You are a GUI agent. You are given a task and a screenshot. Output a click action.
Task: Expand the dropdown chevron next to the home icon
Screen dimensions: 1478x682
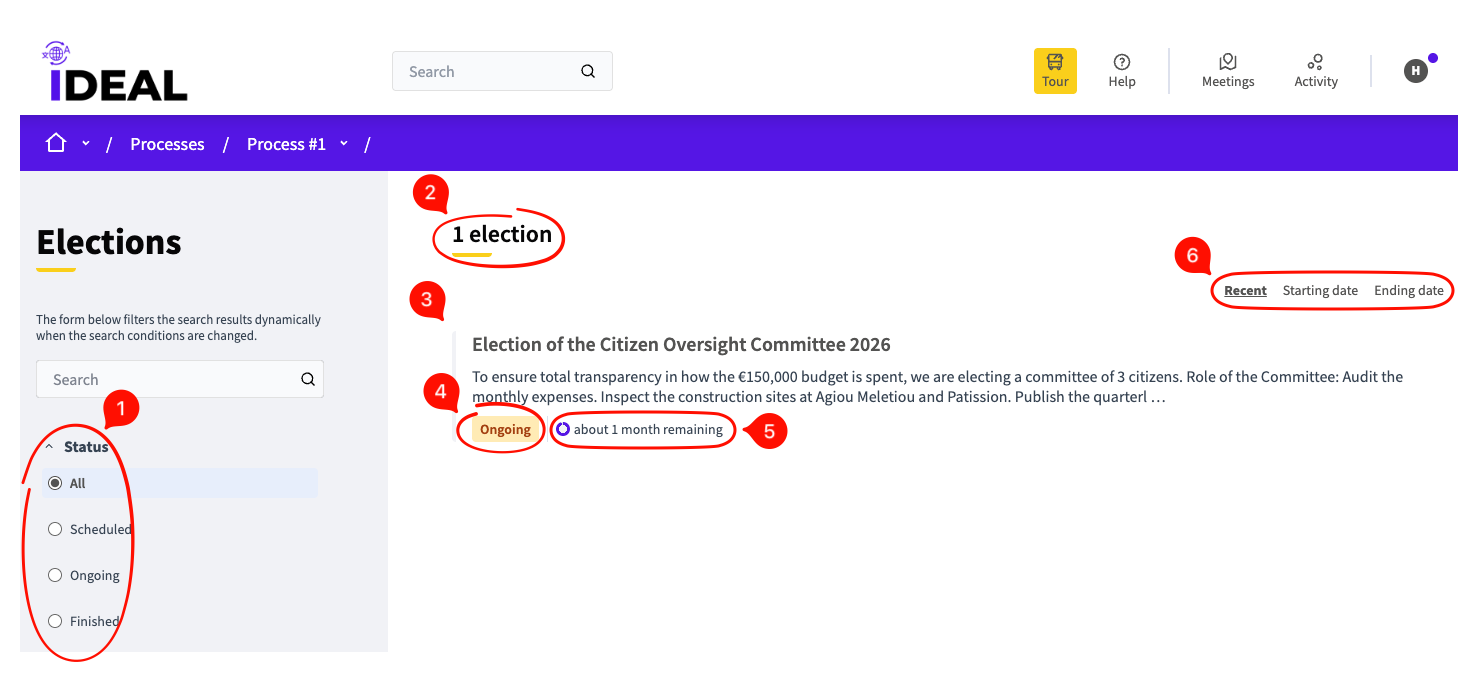[x=85, y=142]
